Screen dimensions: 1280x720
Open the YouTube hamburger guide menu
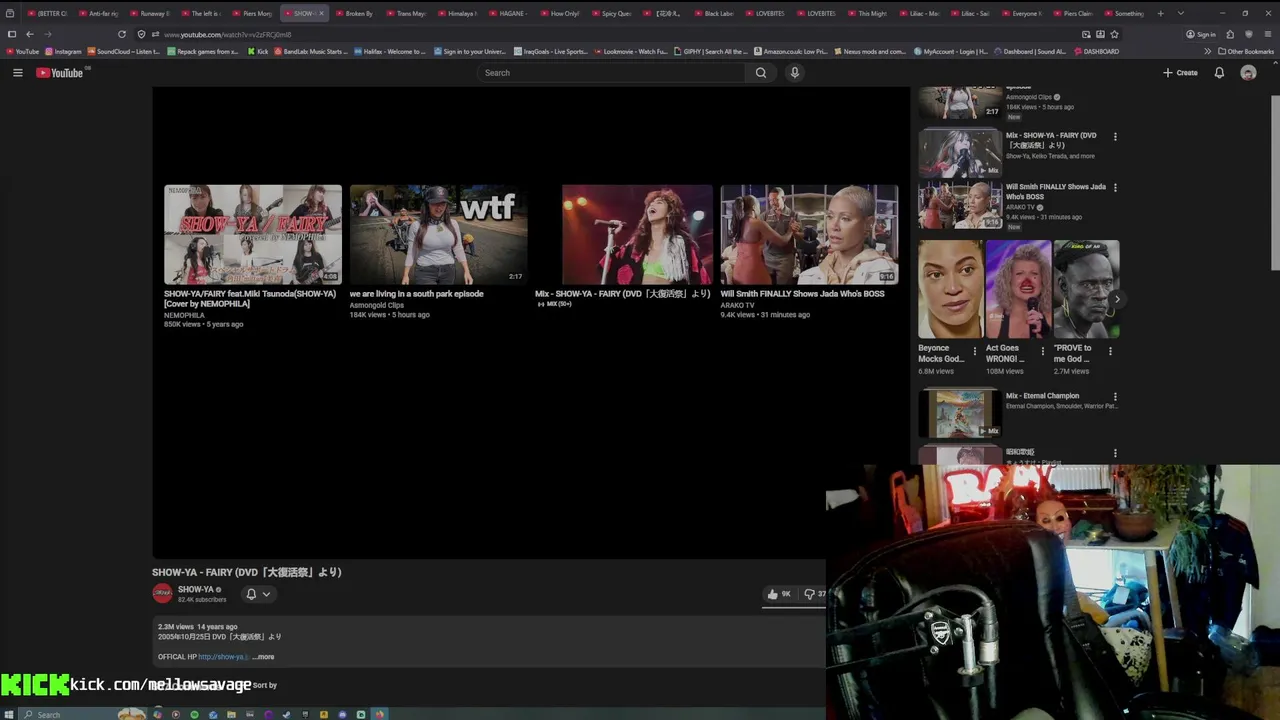tap(17, 73)
